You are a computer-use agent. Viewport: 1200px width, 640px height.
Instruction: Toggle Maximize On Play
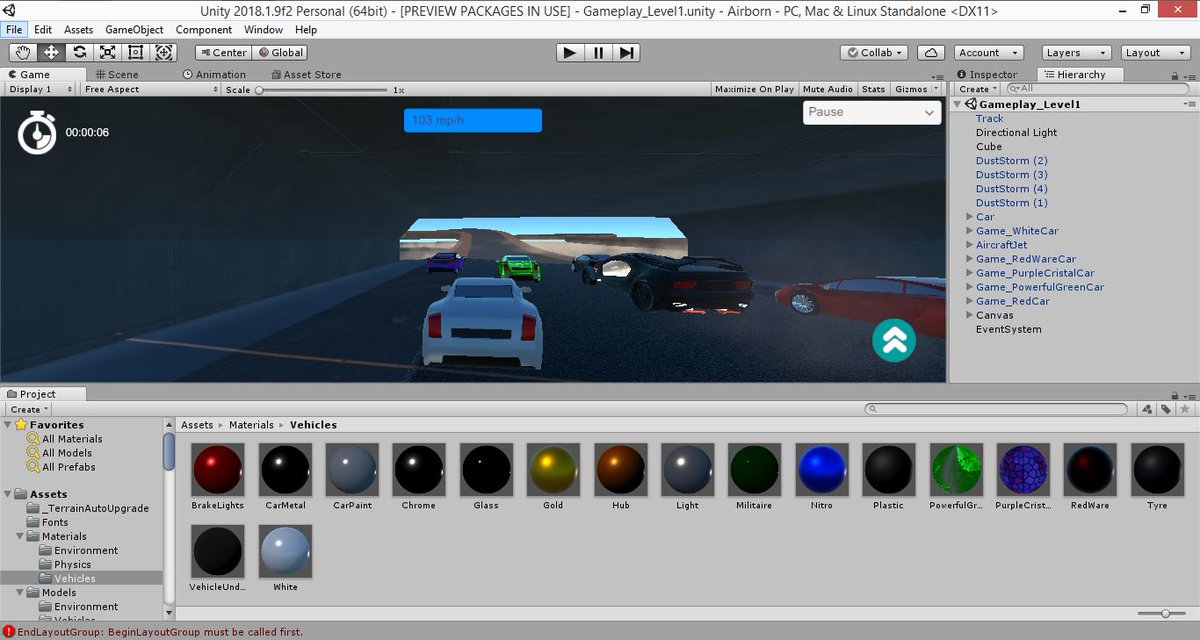point(754,89)
